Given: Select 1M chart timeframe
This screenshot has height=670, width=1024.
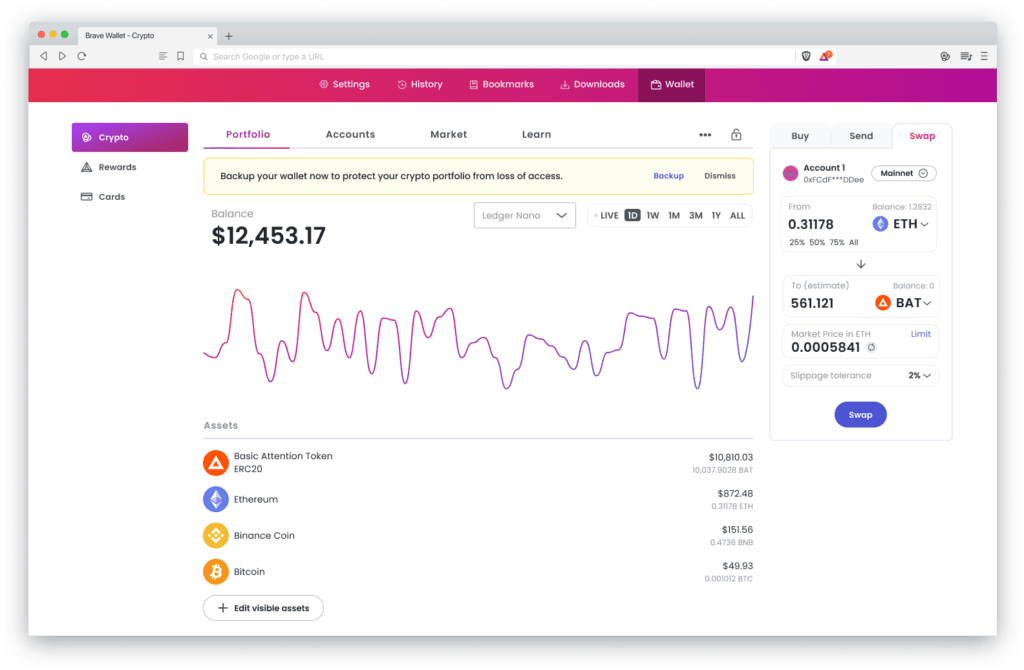Looking at the screenshot, I should [x=674, y=215].
